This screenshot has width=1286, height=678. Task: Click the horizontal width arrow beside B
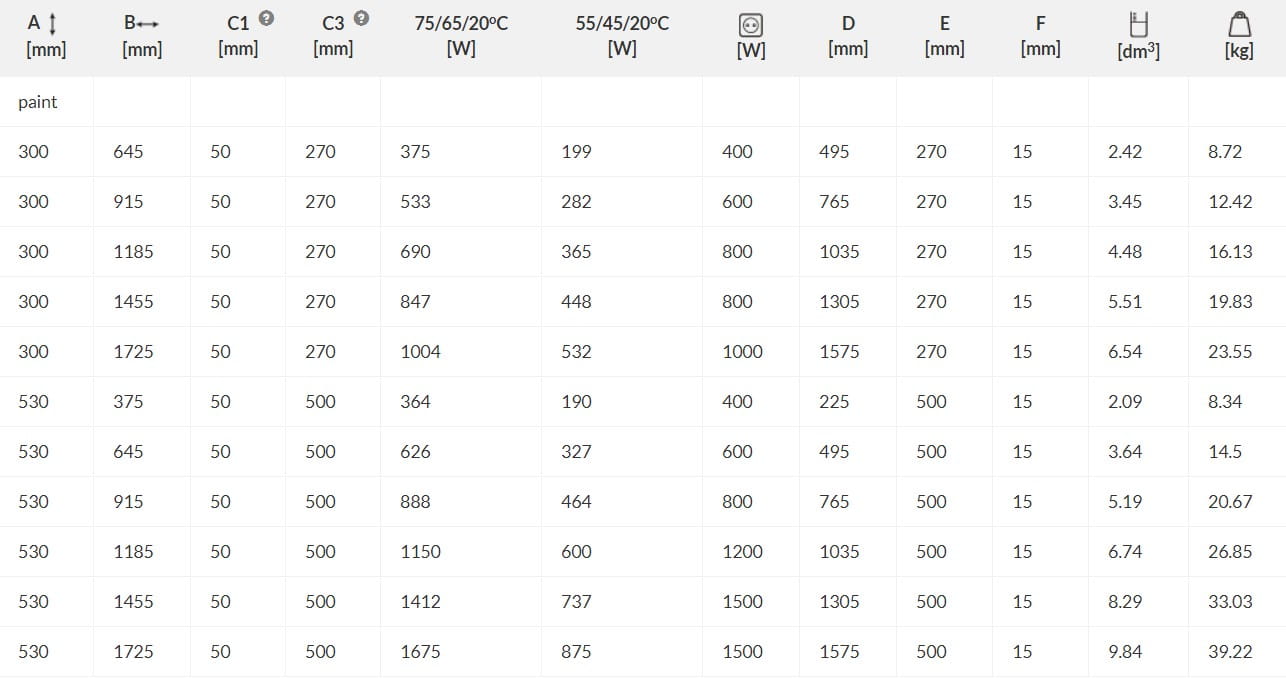point(148,23)
